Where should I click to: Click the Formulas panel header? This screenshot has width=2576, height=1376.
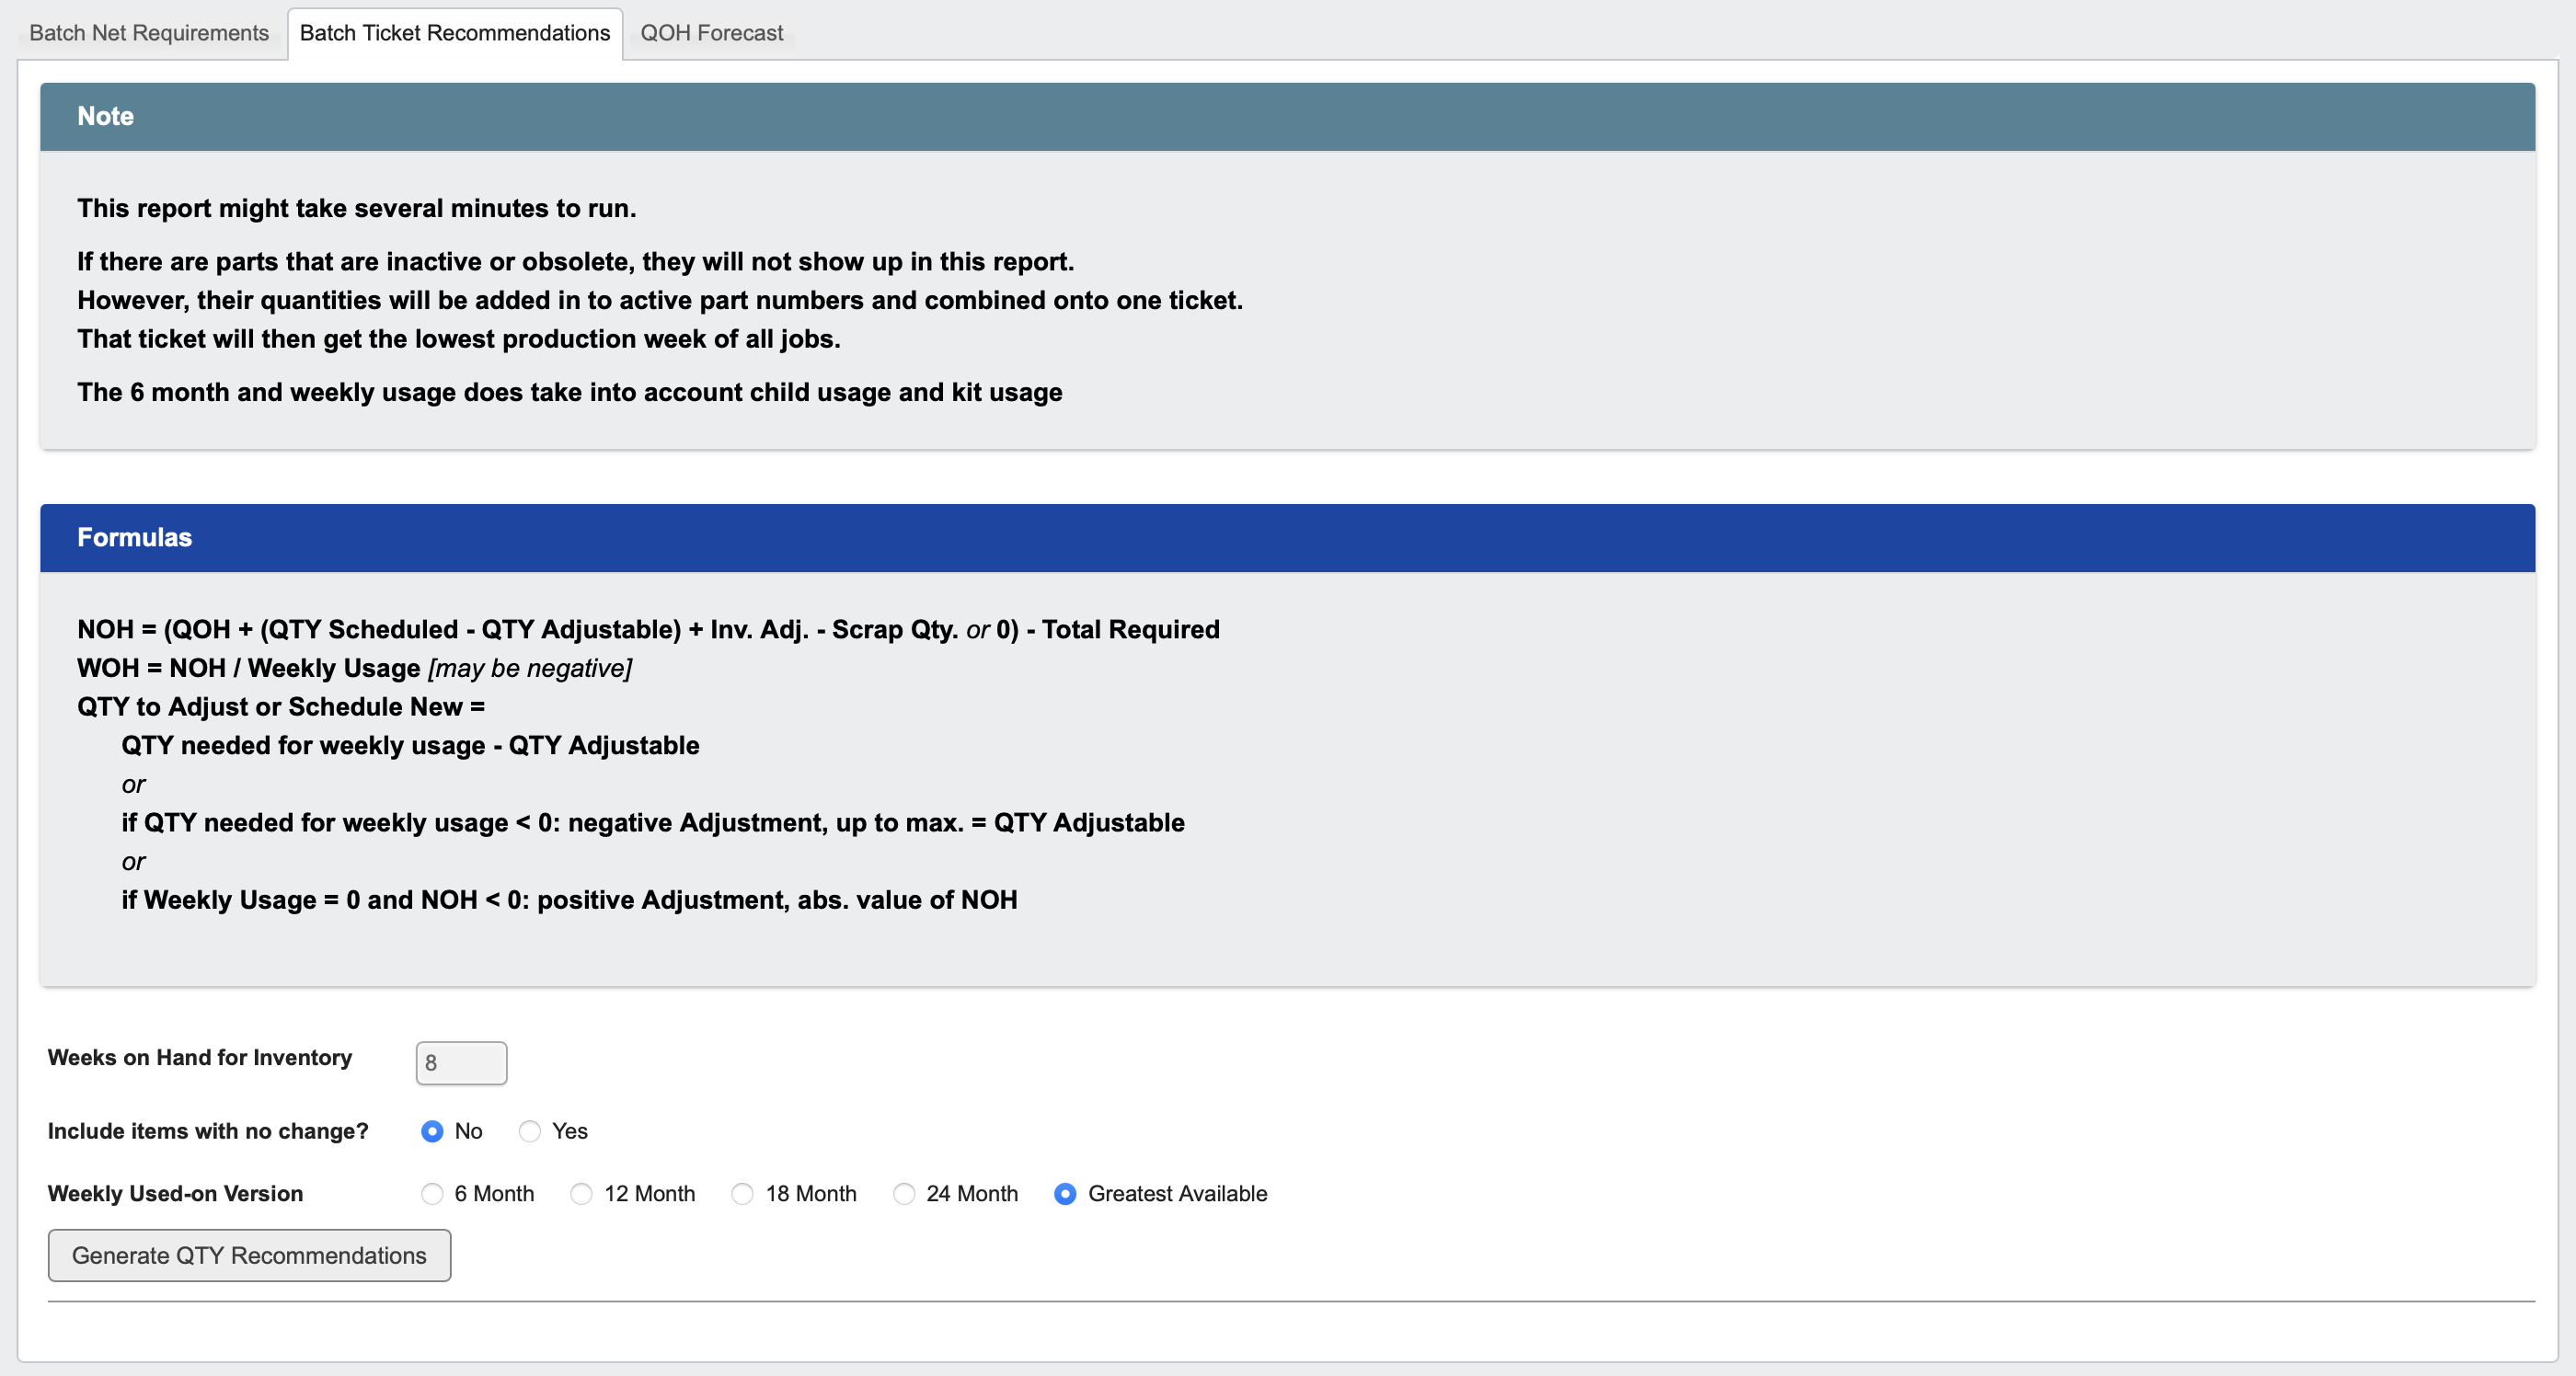(134, 537)
